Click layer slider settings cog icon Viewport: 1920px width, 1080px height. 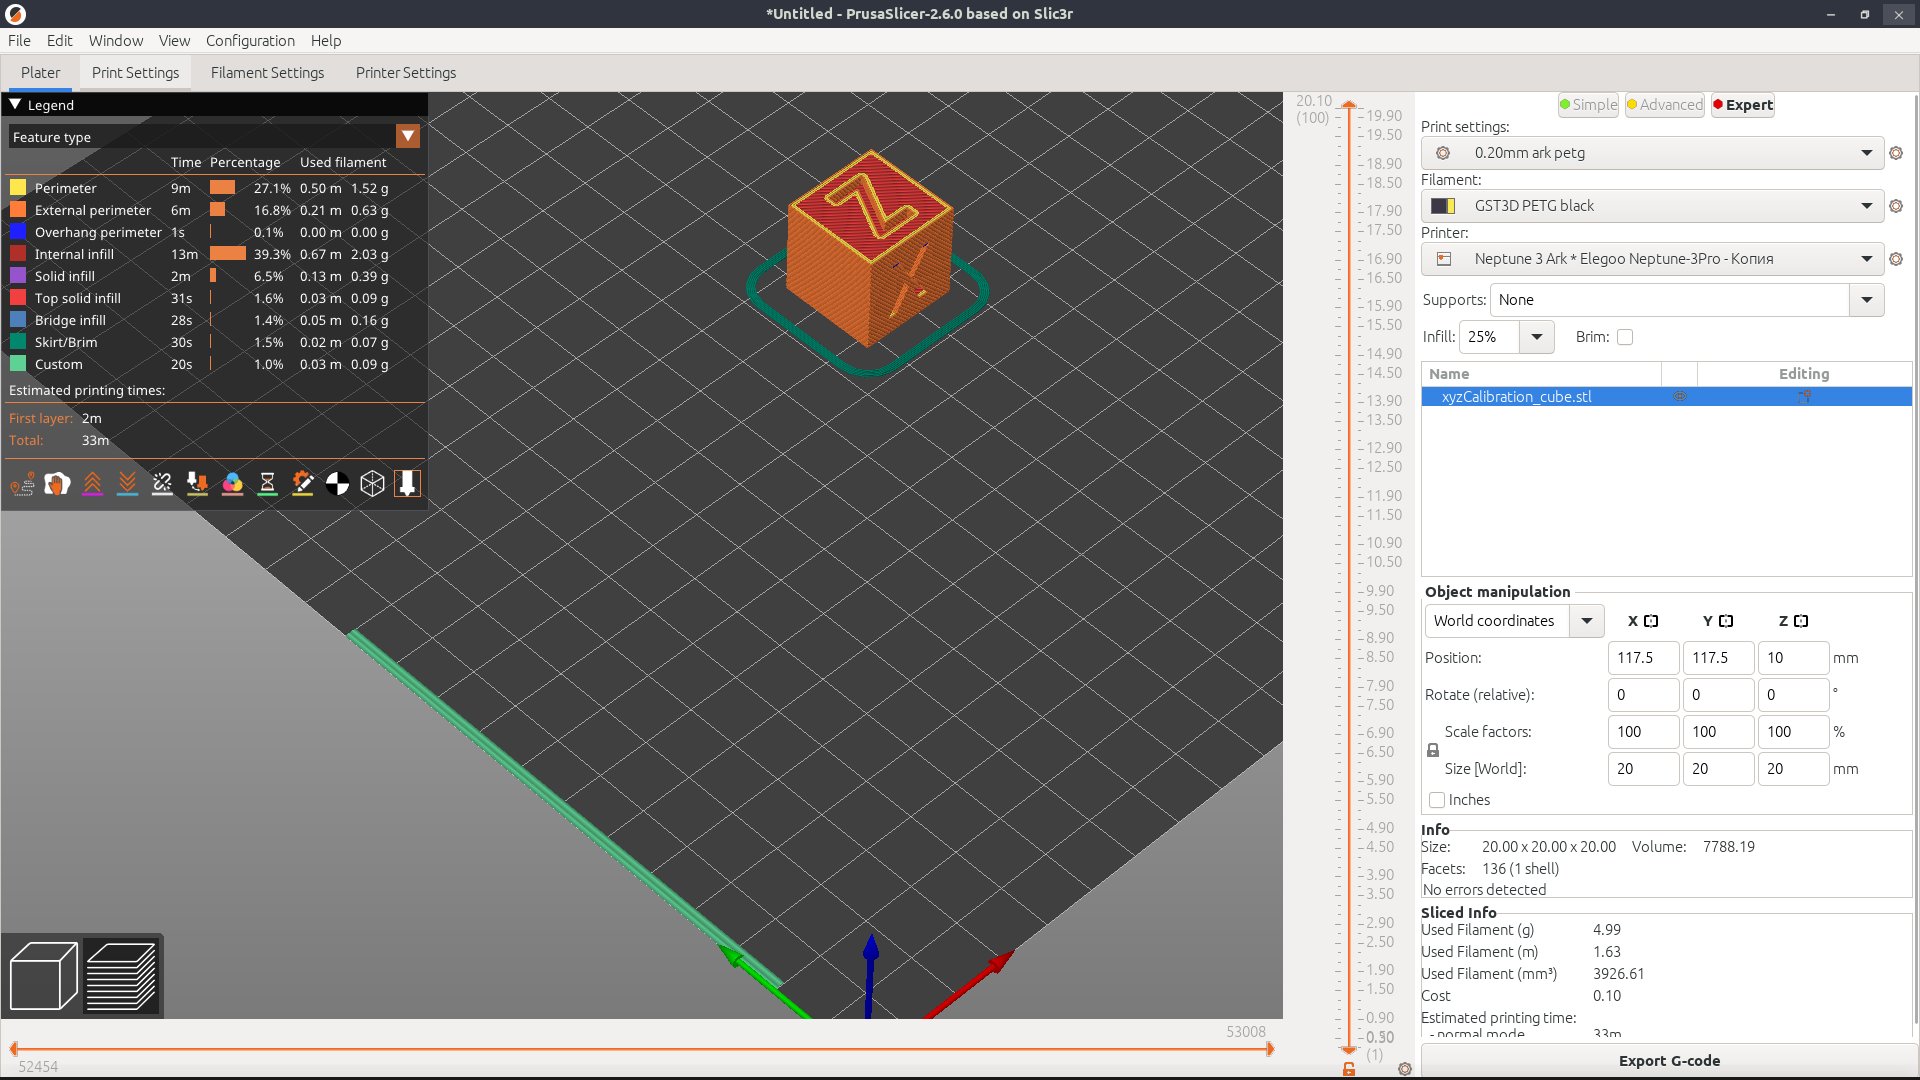pos(1405,1069)
